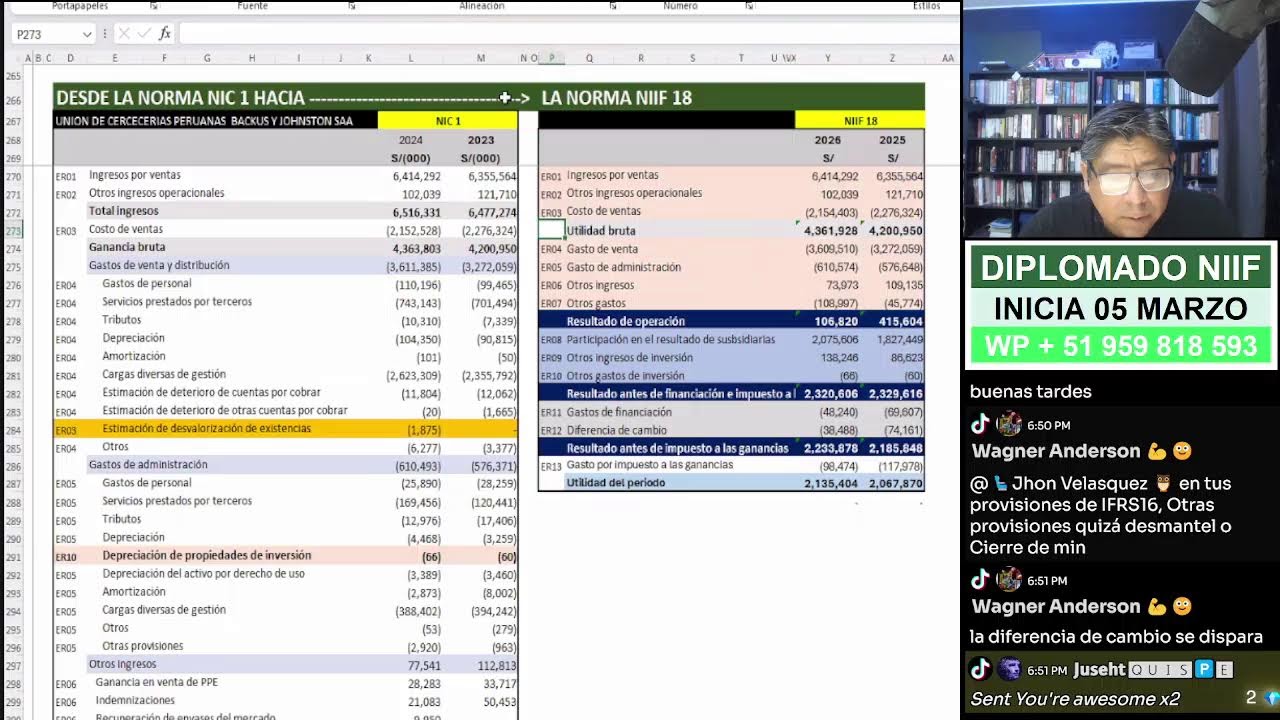Screen dimensions: 1280x720
Task: Click 'Gastos de venta y distribución' label
Action: click(x=159, y=265)
